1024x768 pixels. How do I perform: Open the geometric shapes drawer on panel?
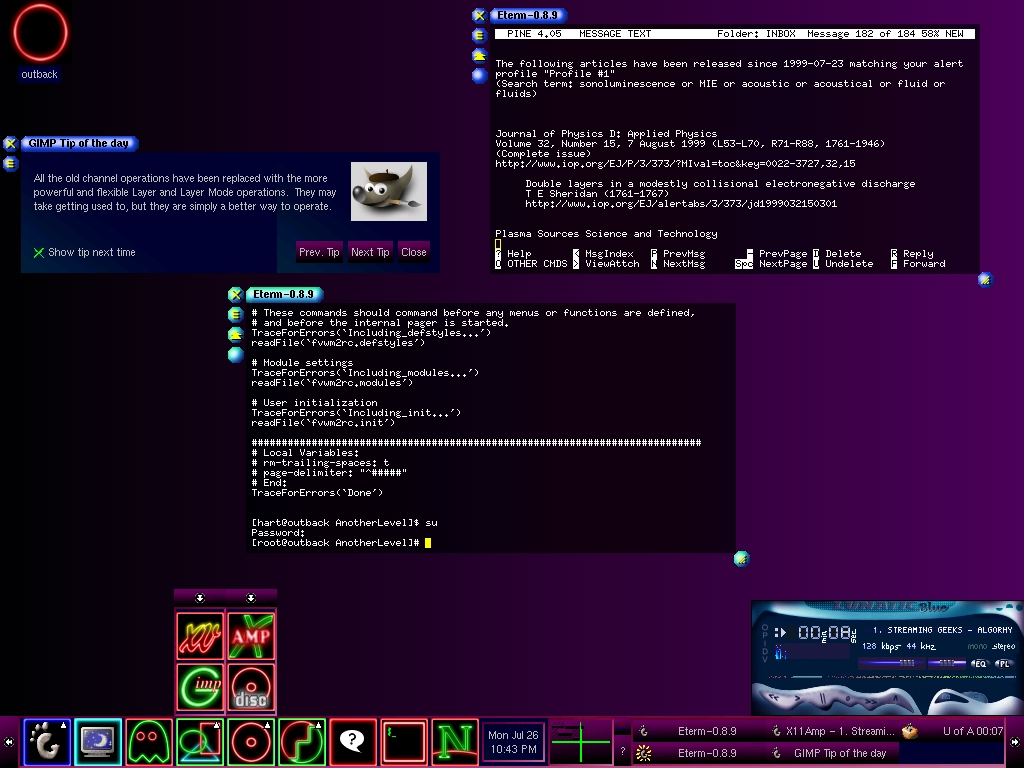pyautogui.click(x=200, y=742)
